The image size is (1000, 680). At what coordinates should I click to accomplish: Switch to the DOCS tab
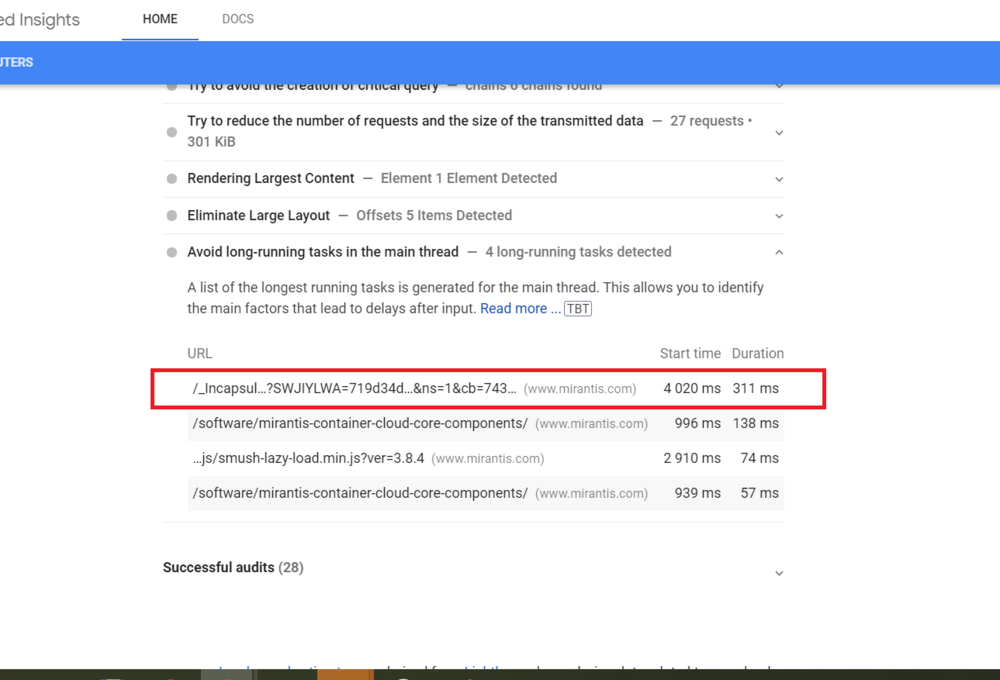click(x=237, y=19)
